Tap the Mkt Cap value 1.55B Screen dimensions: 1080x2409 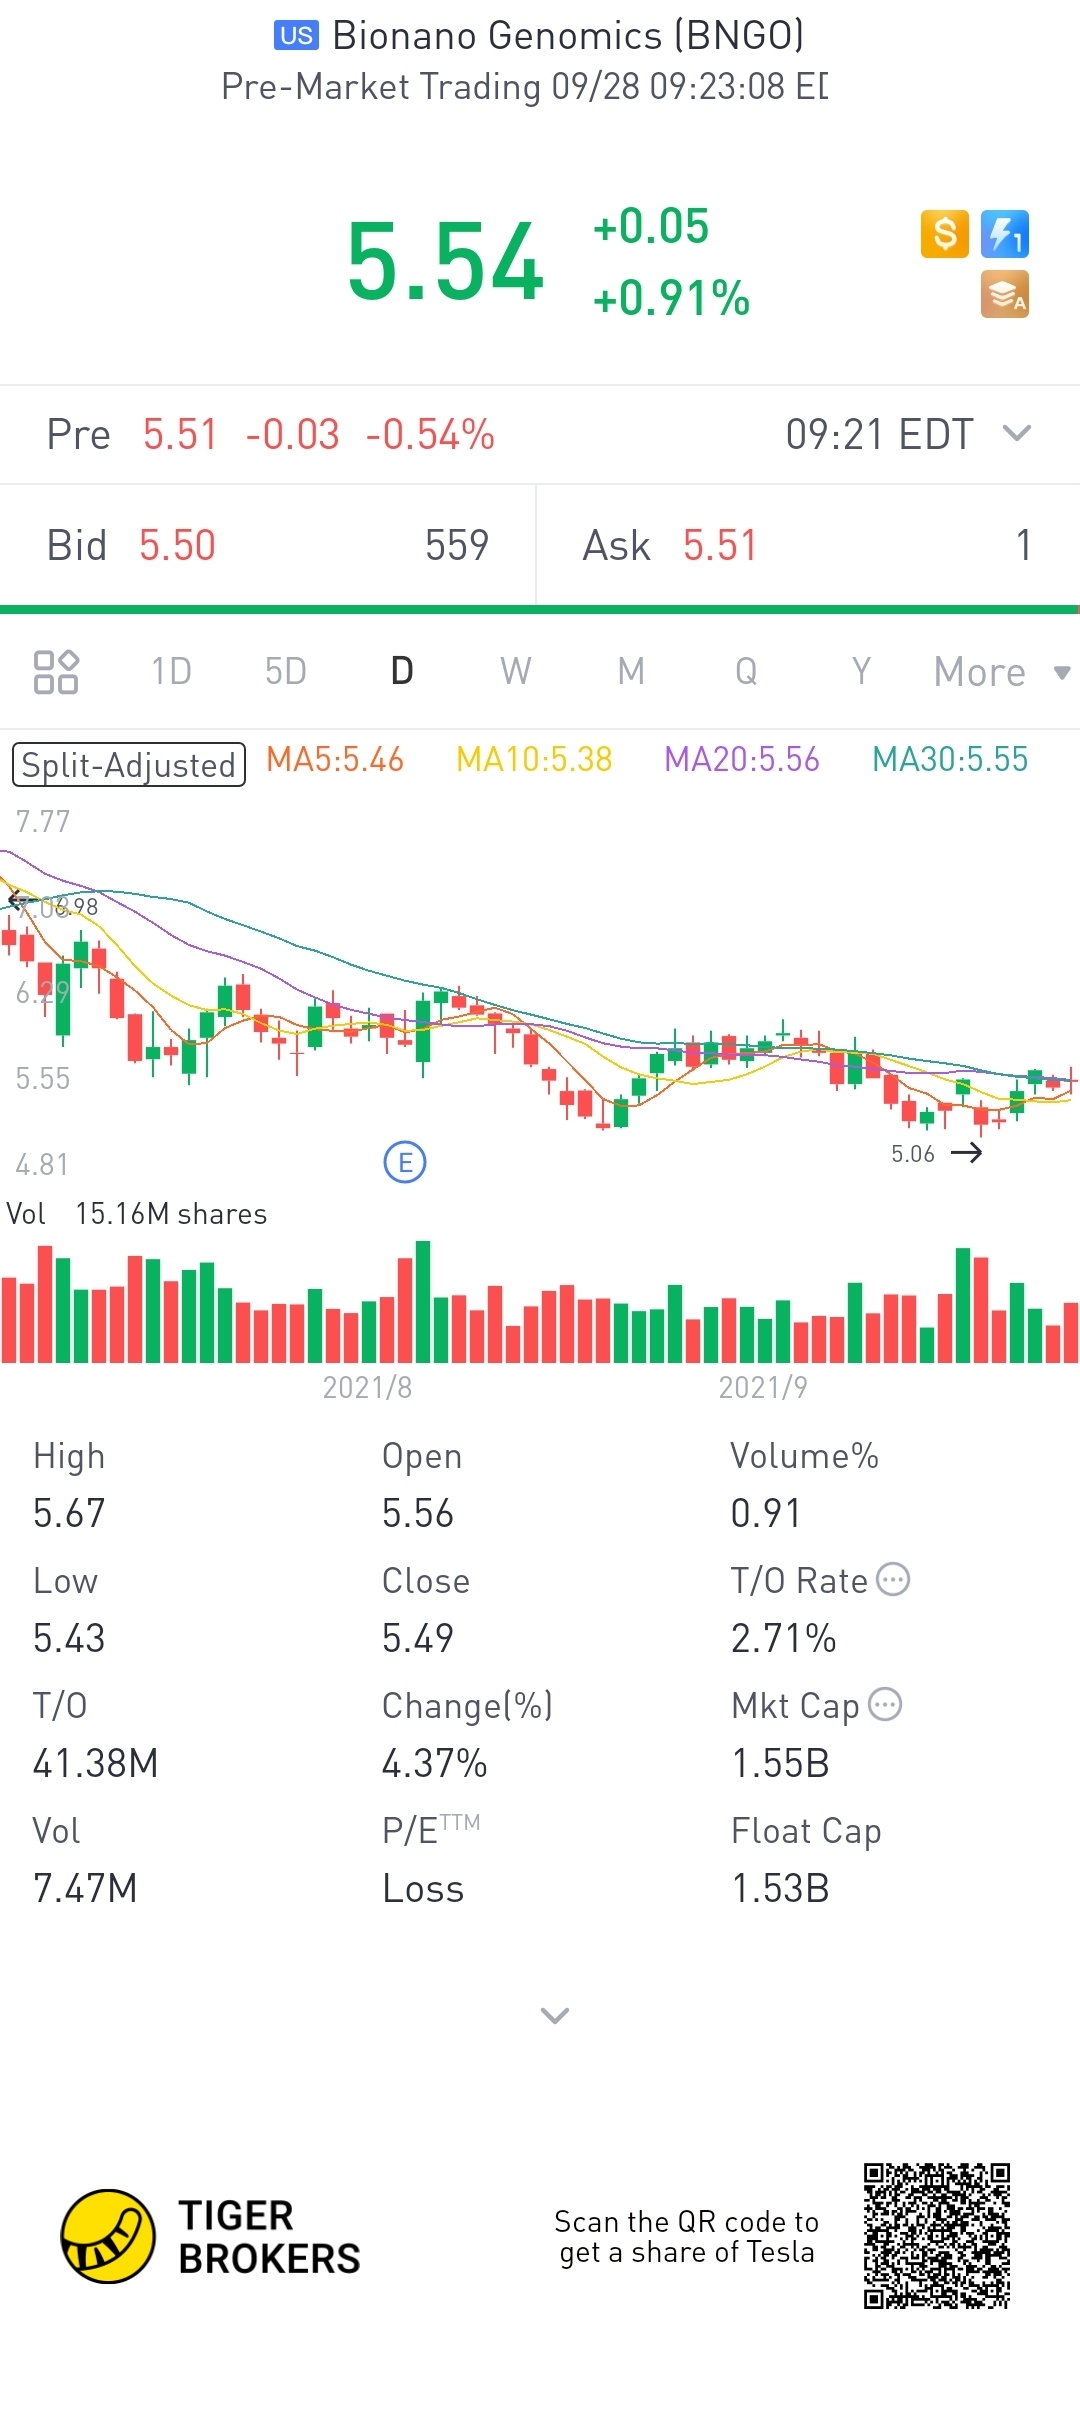tap(781, 1763)
